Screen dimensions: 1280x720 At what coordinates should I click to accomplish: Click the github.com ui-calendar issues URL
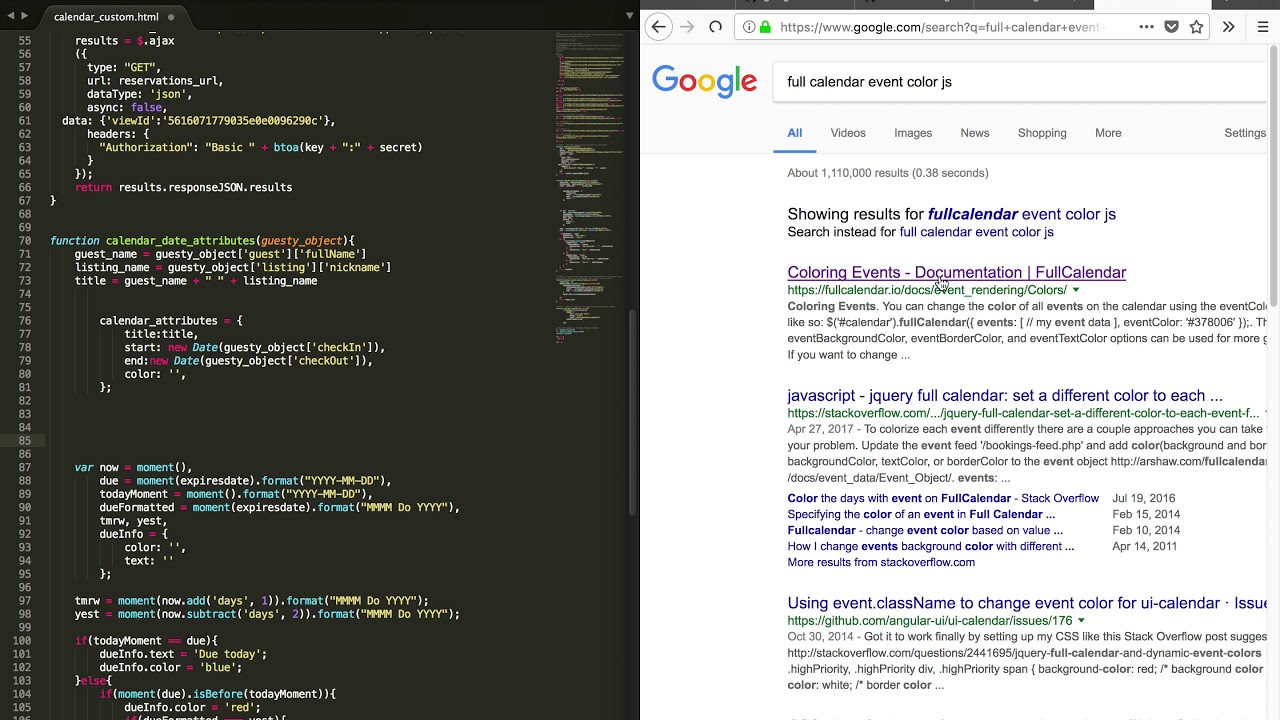point(929,621)
